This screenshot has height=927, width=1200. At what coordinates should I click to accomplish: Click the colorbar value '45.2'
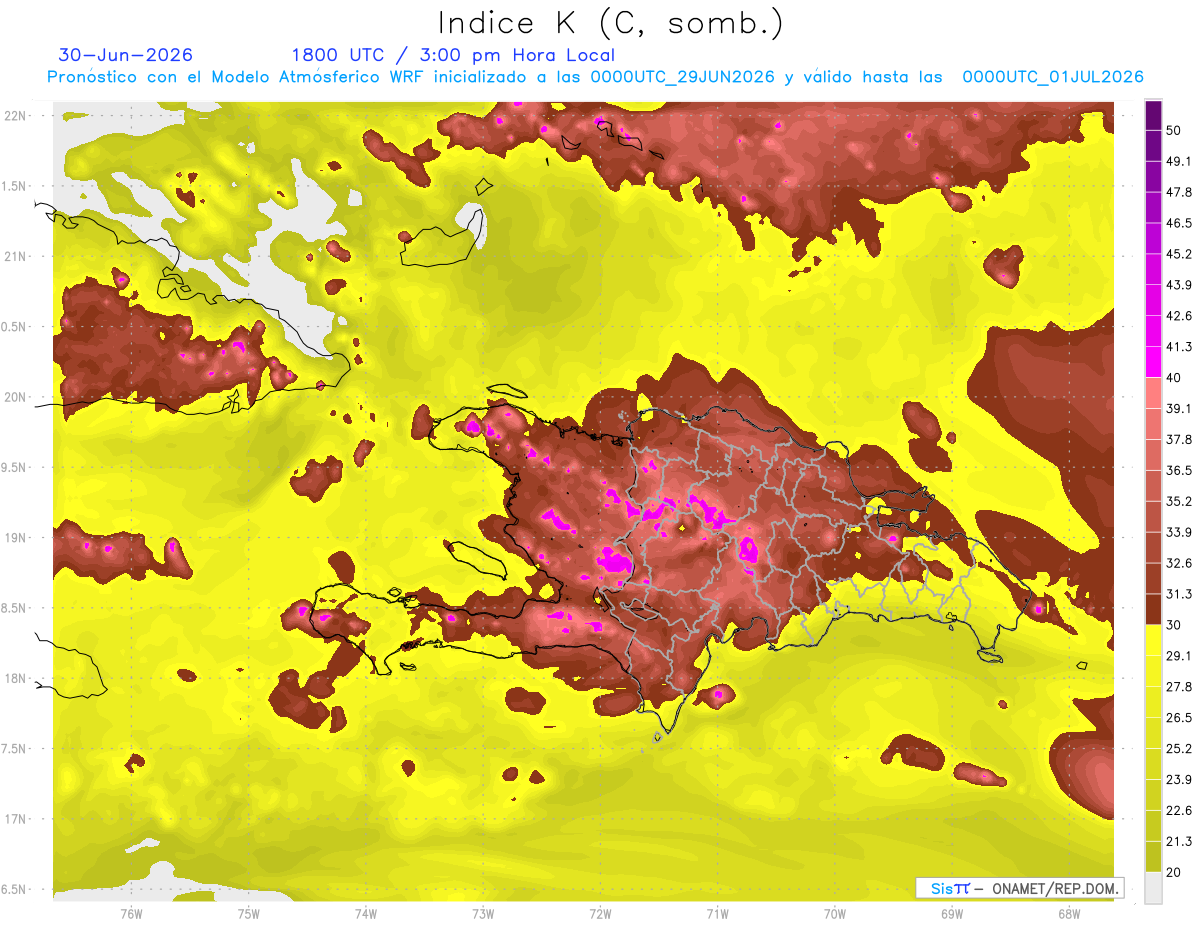[1178, 254]
